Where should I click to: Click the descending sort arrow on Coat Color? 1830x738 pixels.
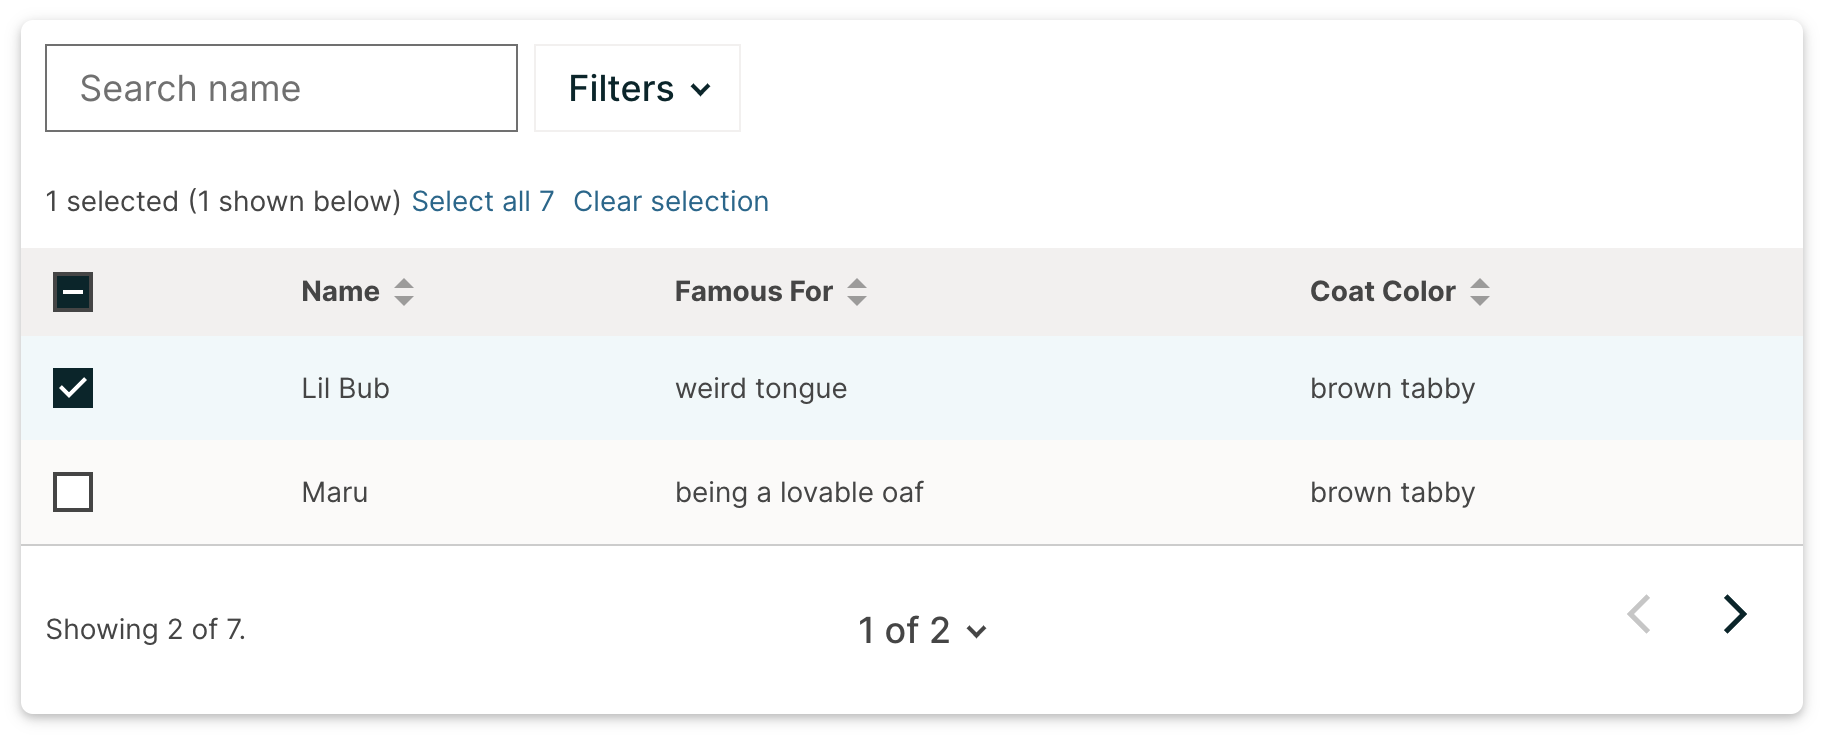pos(1481,299)
